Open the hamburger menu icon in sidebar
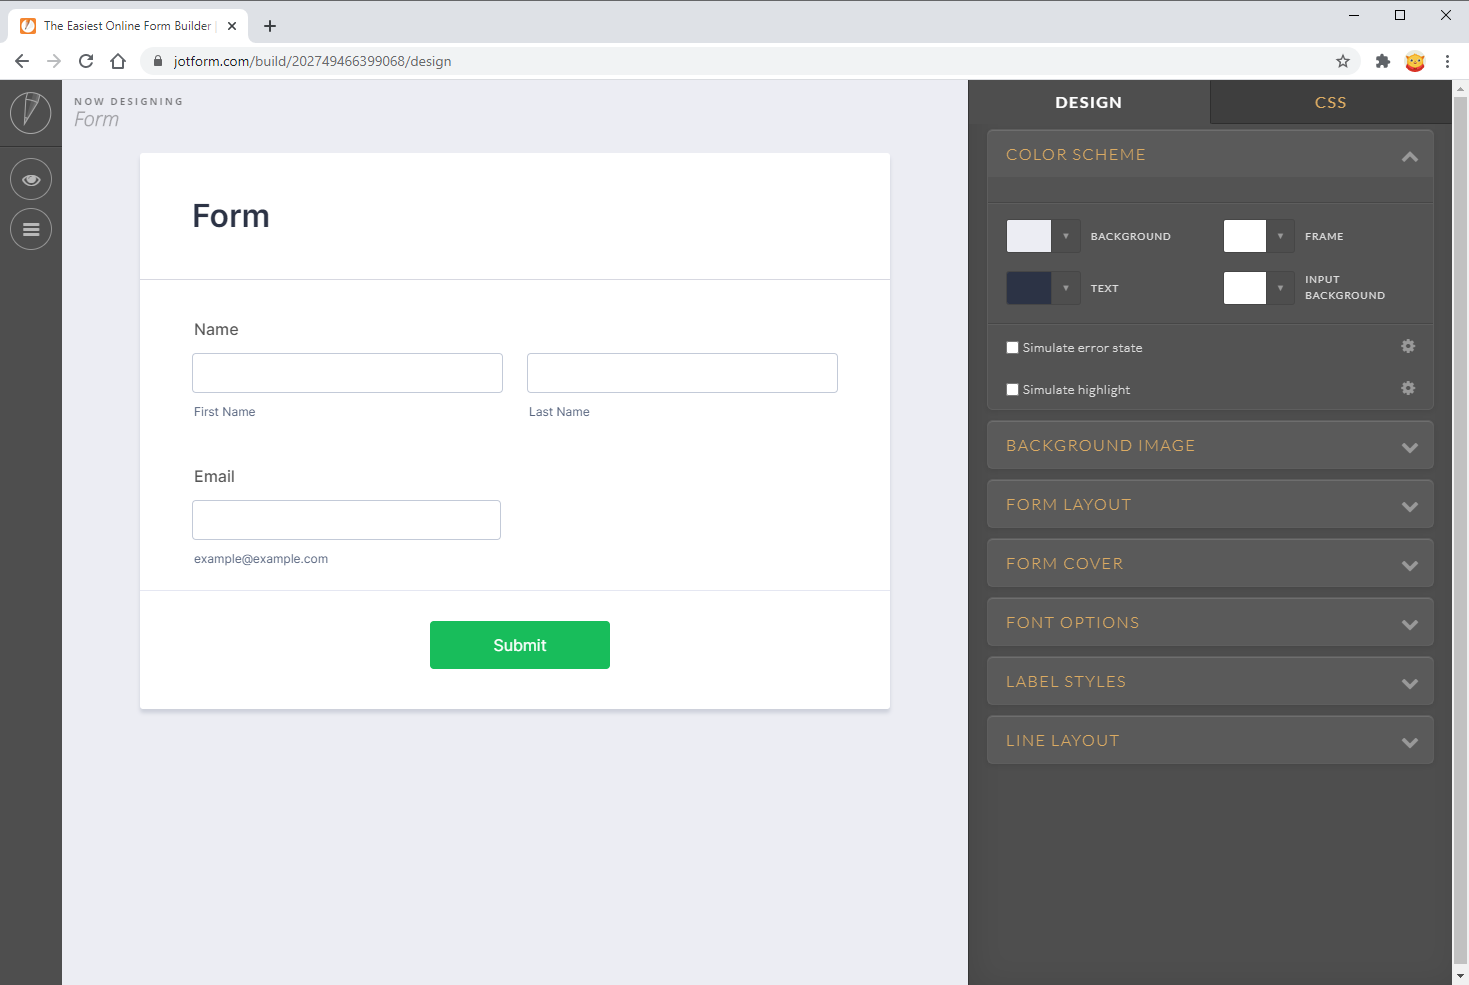Image resolution: width=1469 pixels, height=985 pixels. click(x=31, y=229)
